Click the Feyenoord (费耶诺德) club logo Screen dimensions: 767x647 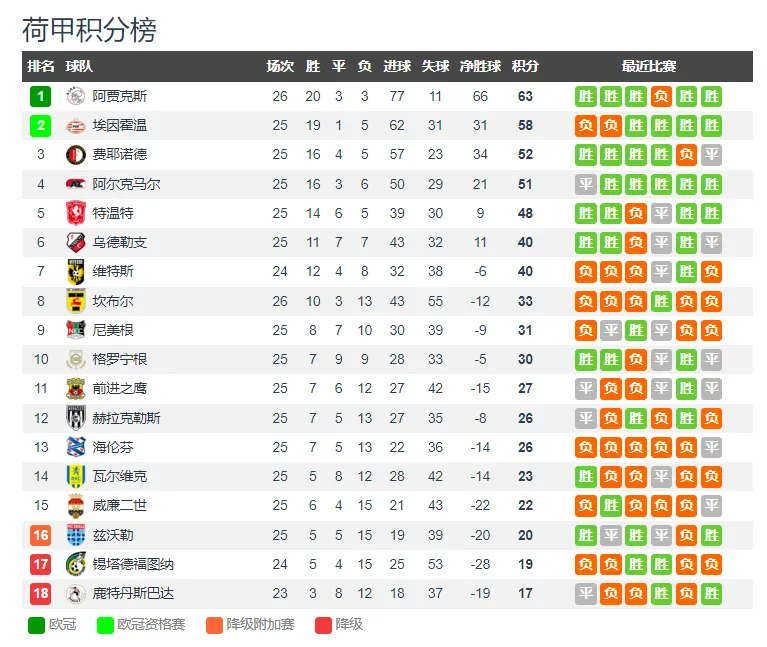click(x=76, y=155)
